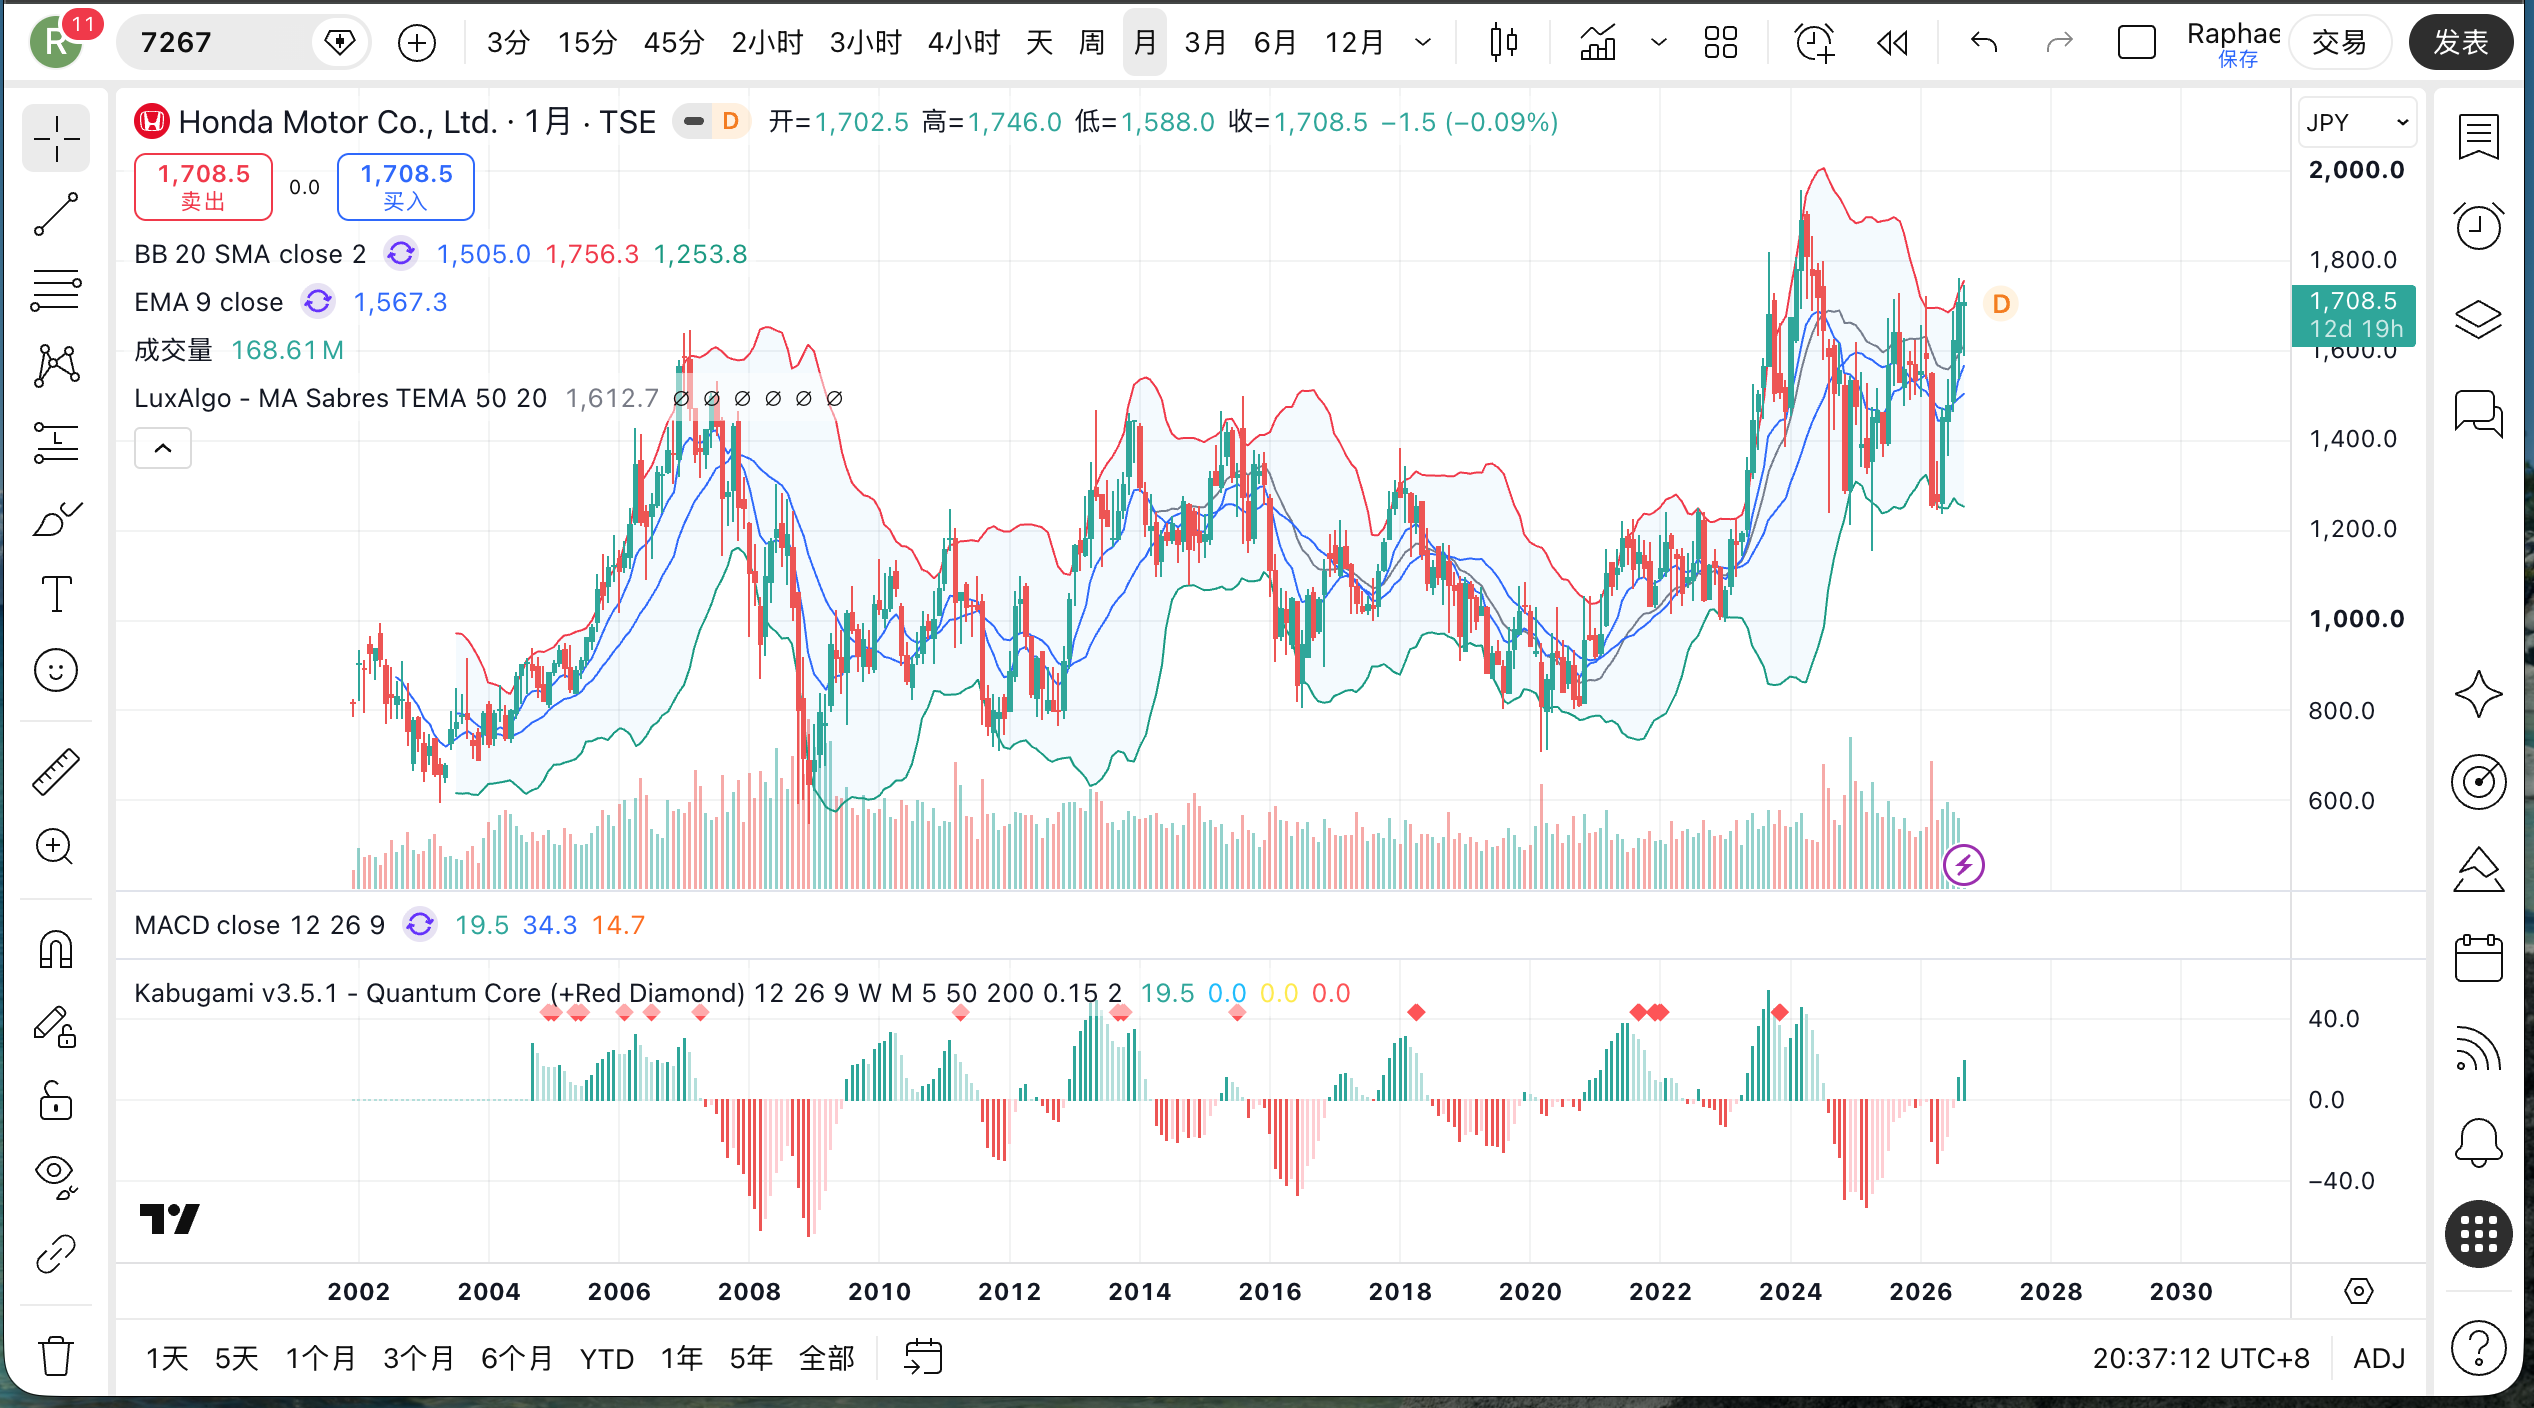Delete drawings with the trash icon
Screen dimensions: 2534x1408
click(56, 1356)
